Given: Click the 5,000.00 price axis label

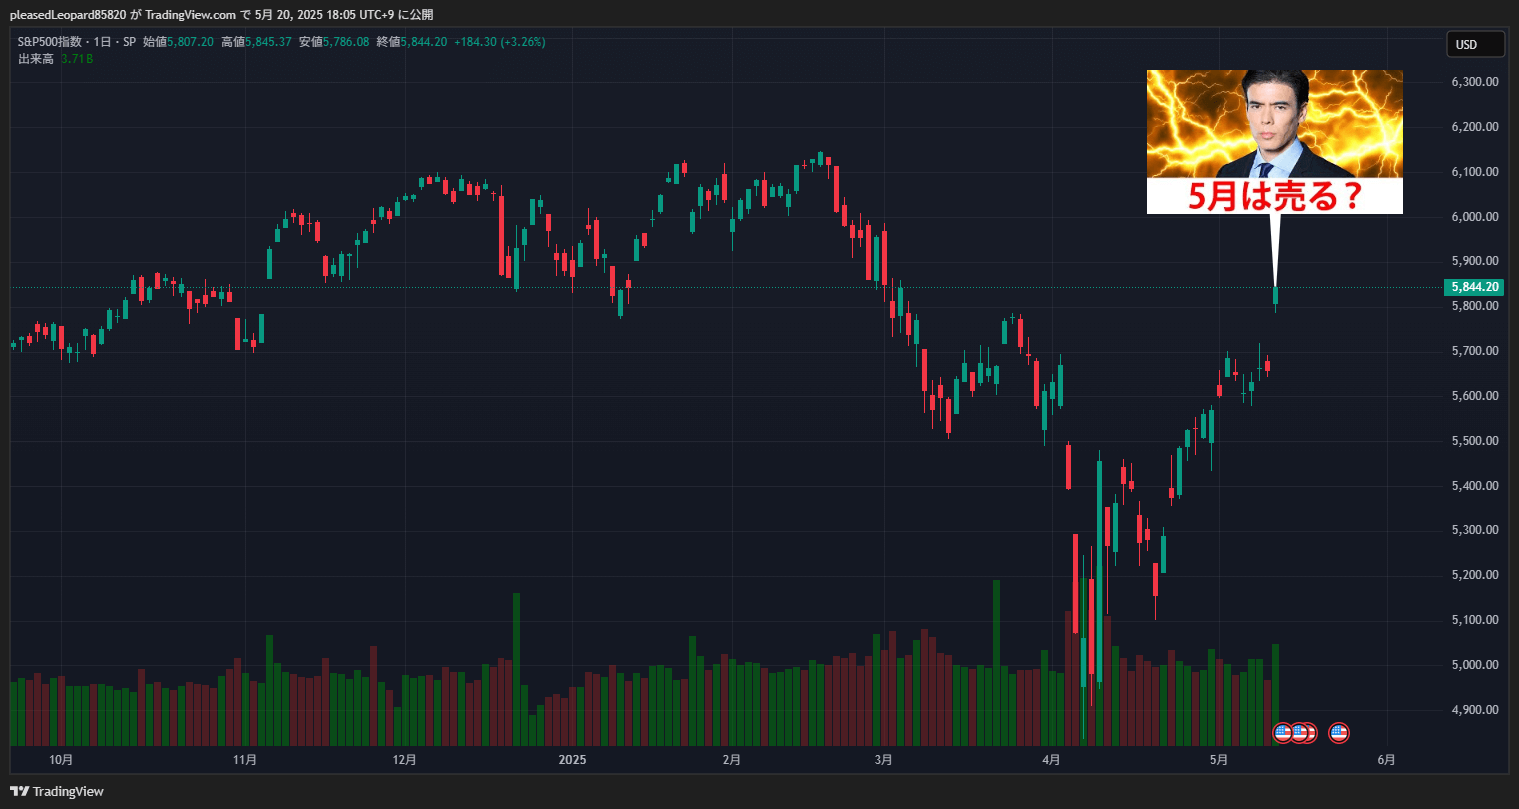Looking at the screenshot, I should pyautogui.click(x=1474, y=665).
